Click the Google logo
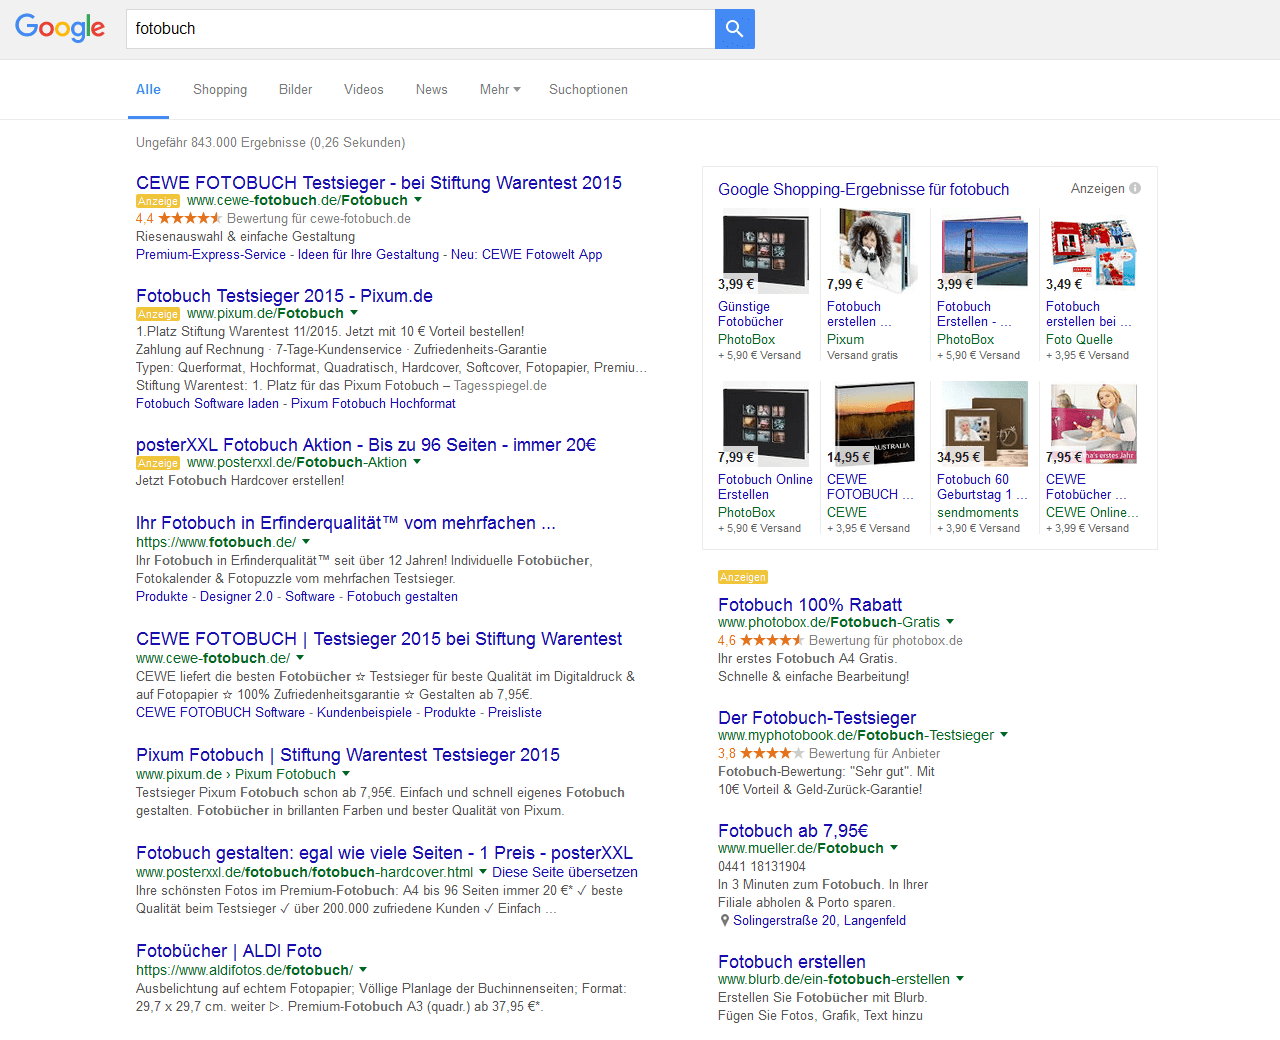The width and height of the screenshot is (1280, 1040). coord(60,28)
